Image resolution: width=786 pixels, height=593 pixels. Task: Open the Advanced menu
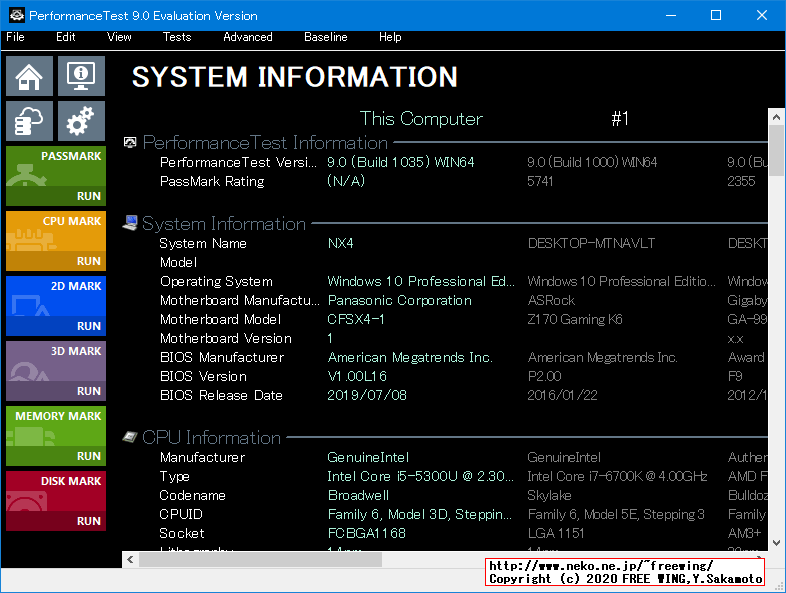pyautogui.click(x=248, y=37)
